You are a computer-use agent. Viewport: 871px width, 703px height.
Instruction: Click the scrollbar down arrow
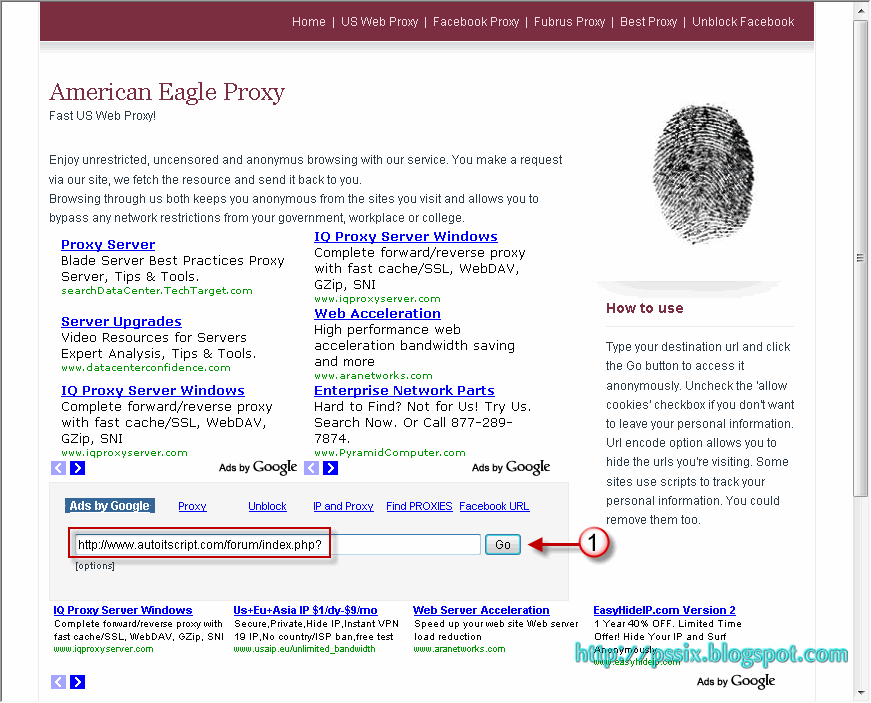[x=860, y=693]
